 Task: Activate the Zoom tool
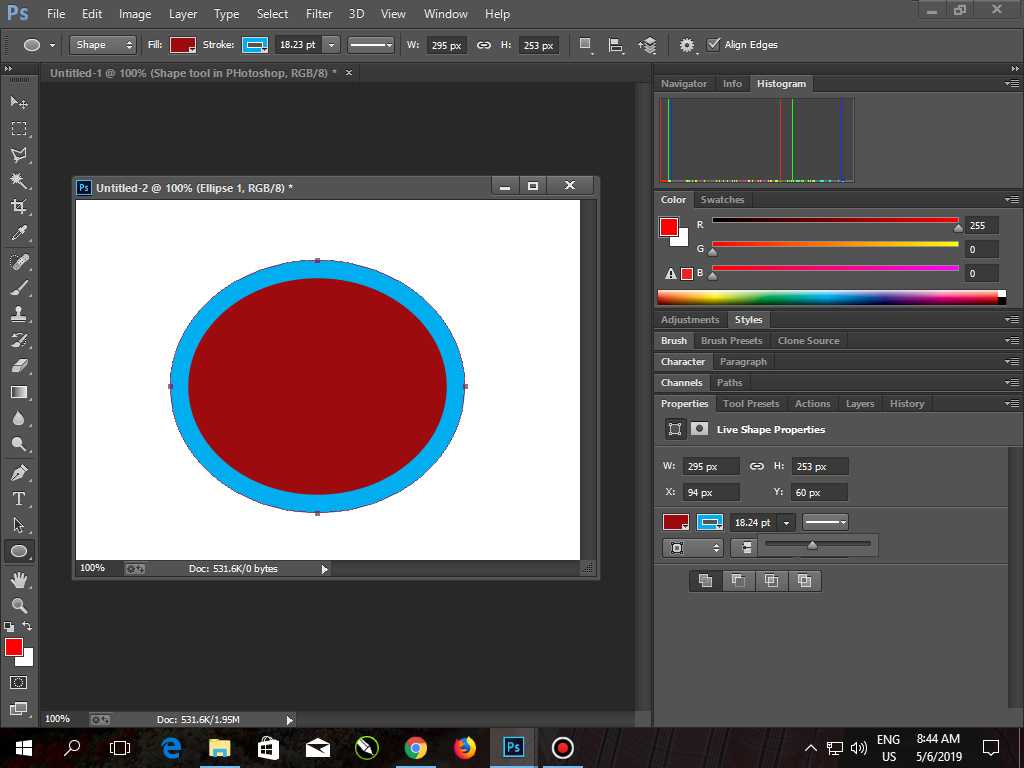click(18, 603)
